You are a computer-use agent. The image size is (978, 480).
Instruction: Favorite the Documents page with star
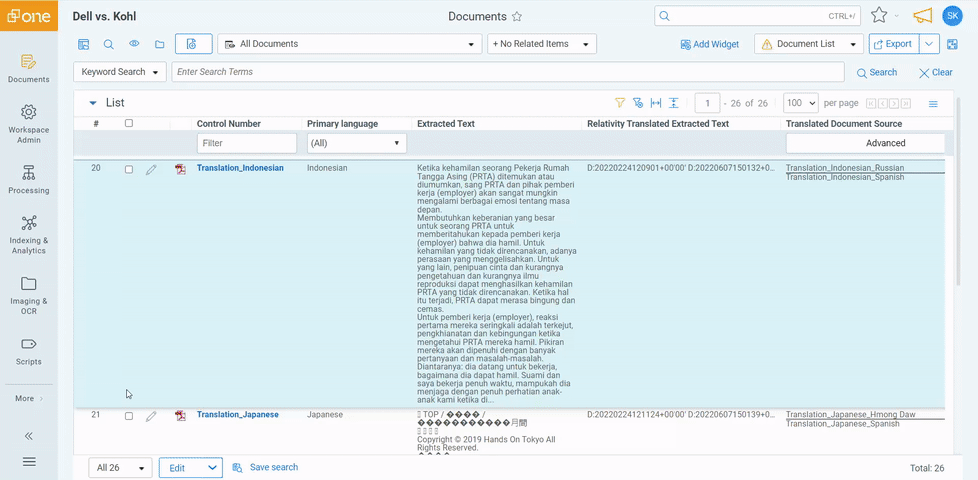(x=517, y=17)
